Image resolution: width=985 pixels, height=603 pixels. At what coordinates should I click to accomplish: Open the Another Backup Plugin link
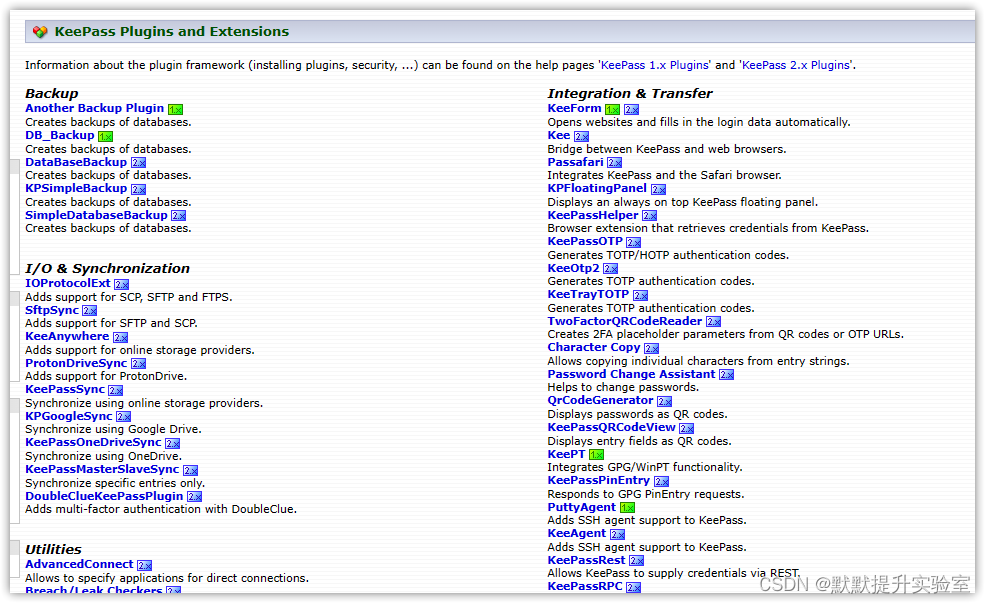coord(94,108)
